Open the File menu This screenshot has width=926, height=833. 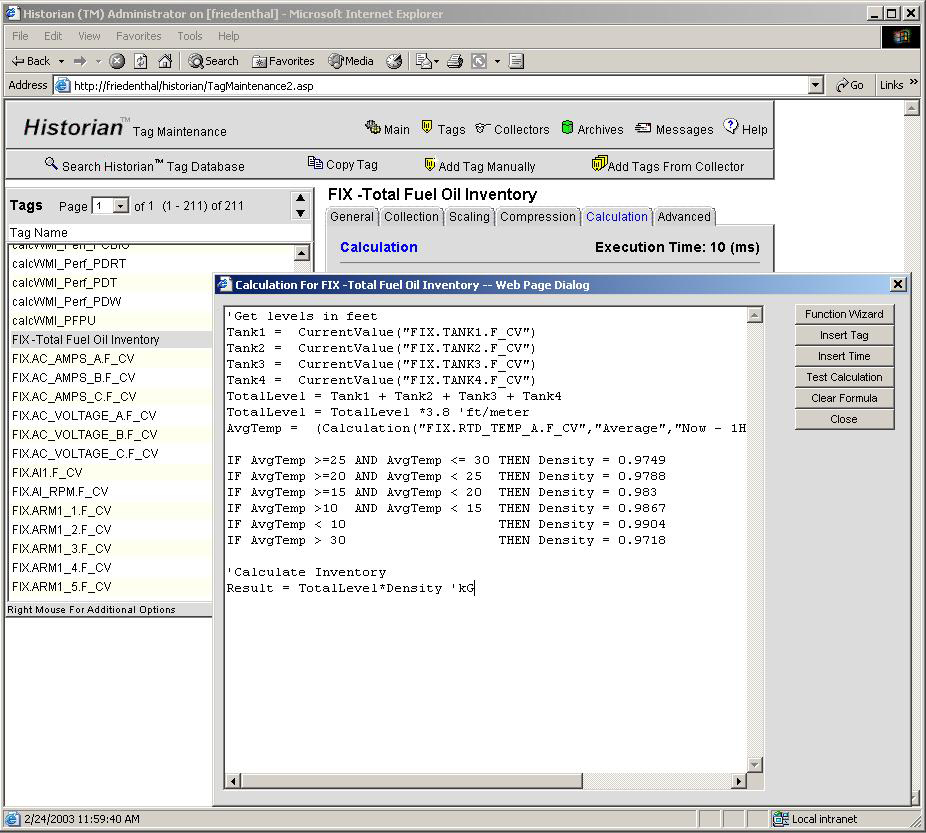pos(20,36)
